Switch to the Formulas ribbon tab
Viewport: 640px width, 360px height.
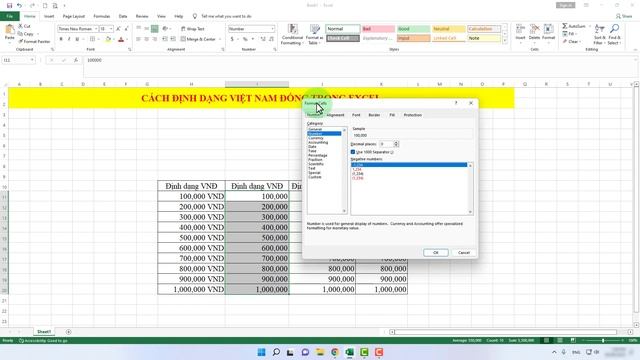pyautogui.click(x=102, y=16)
